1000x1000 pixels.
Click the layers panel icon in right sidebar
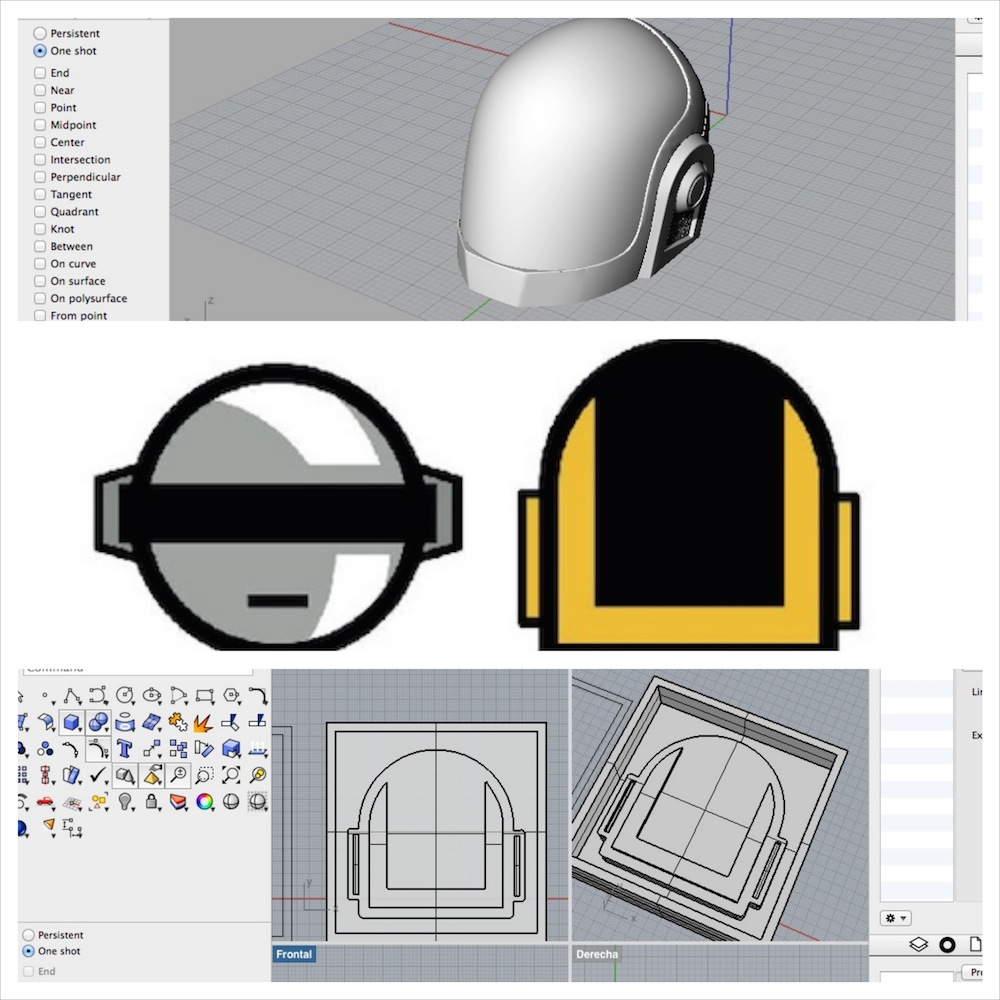pyautogui.click(x=918, y=945)
